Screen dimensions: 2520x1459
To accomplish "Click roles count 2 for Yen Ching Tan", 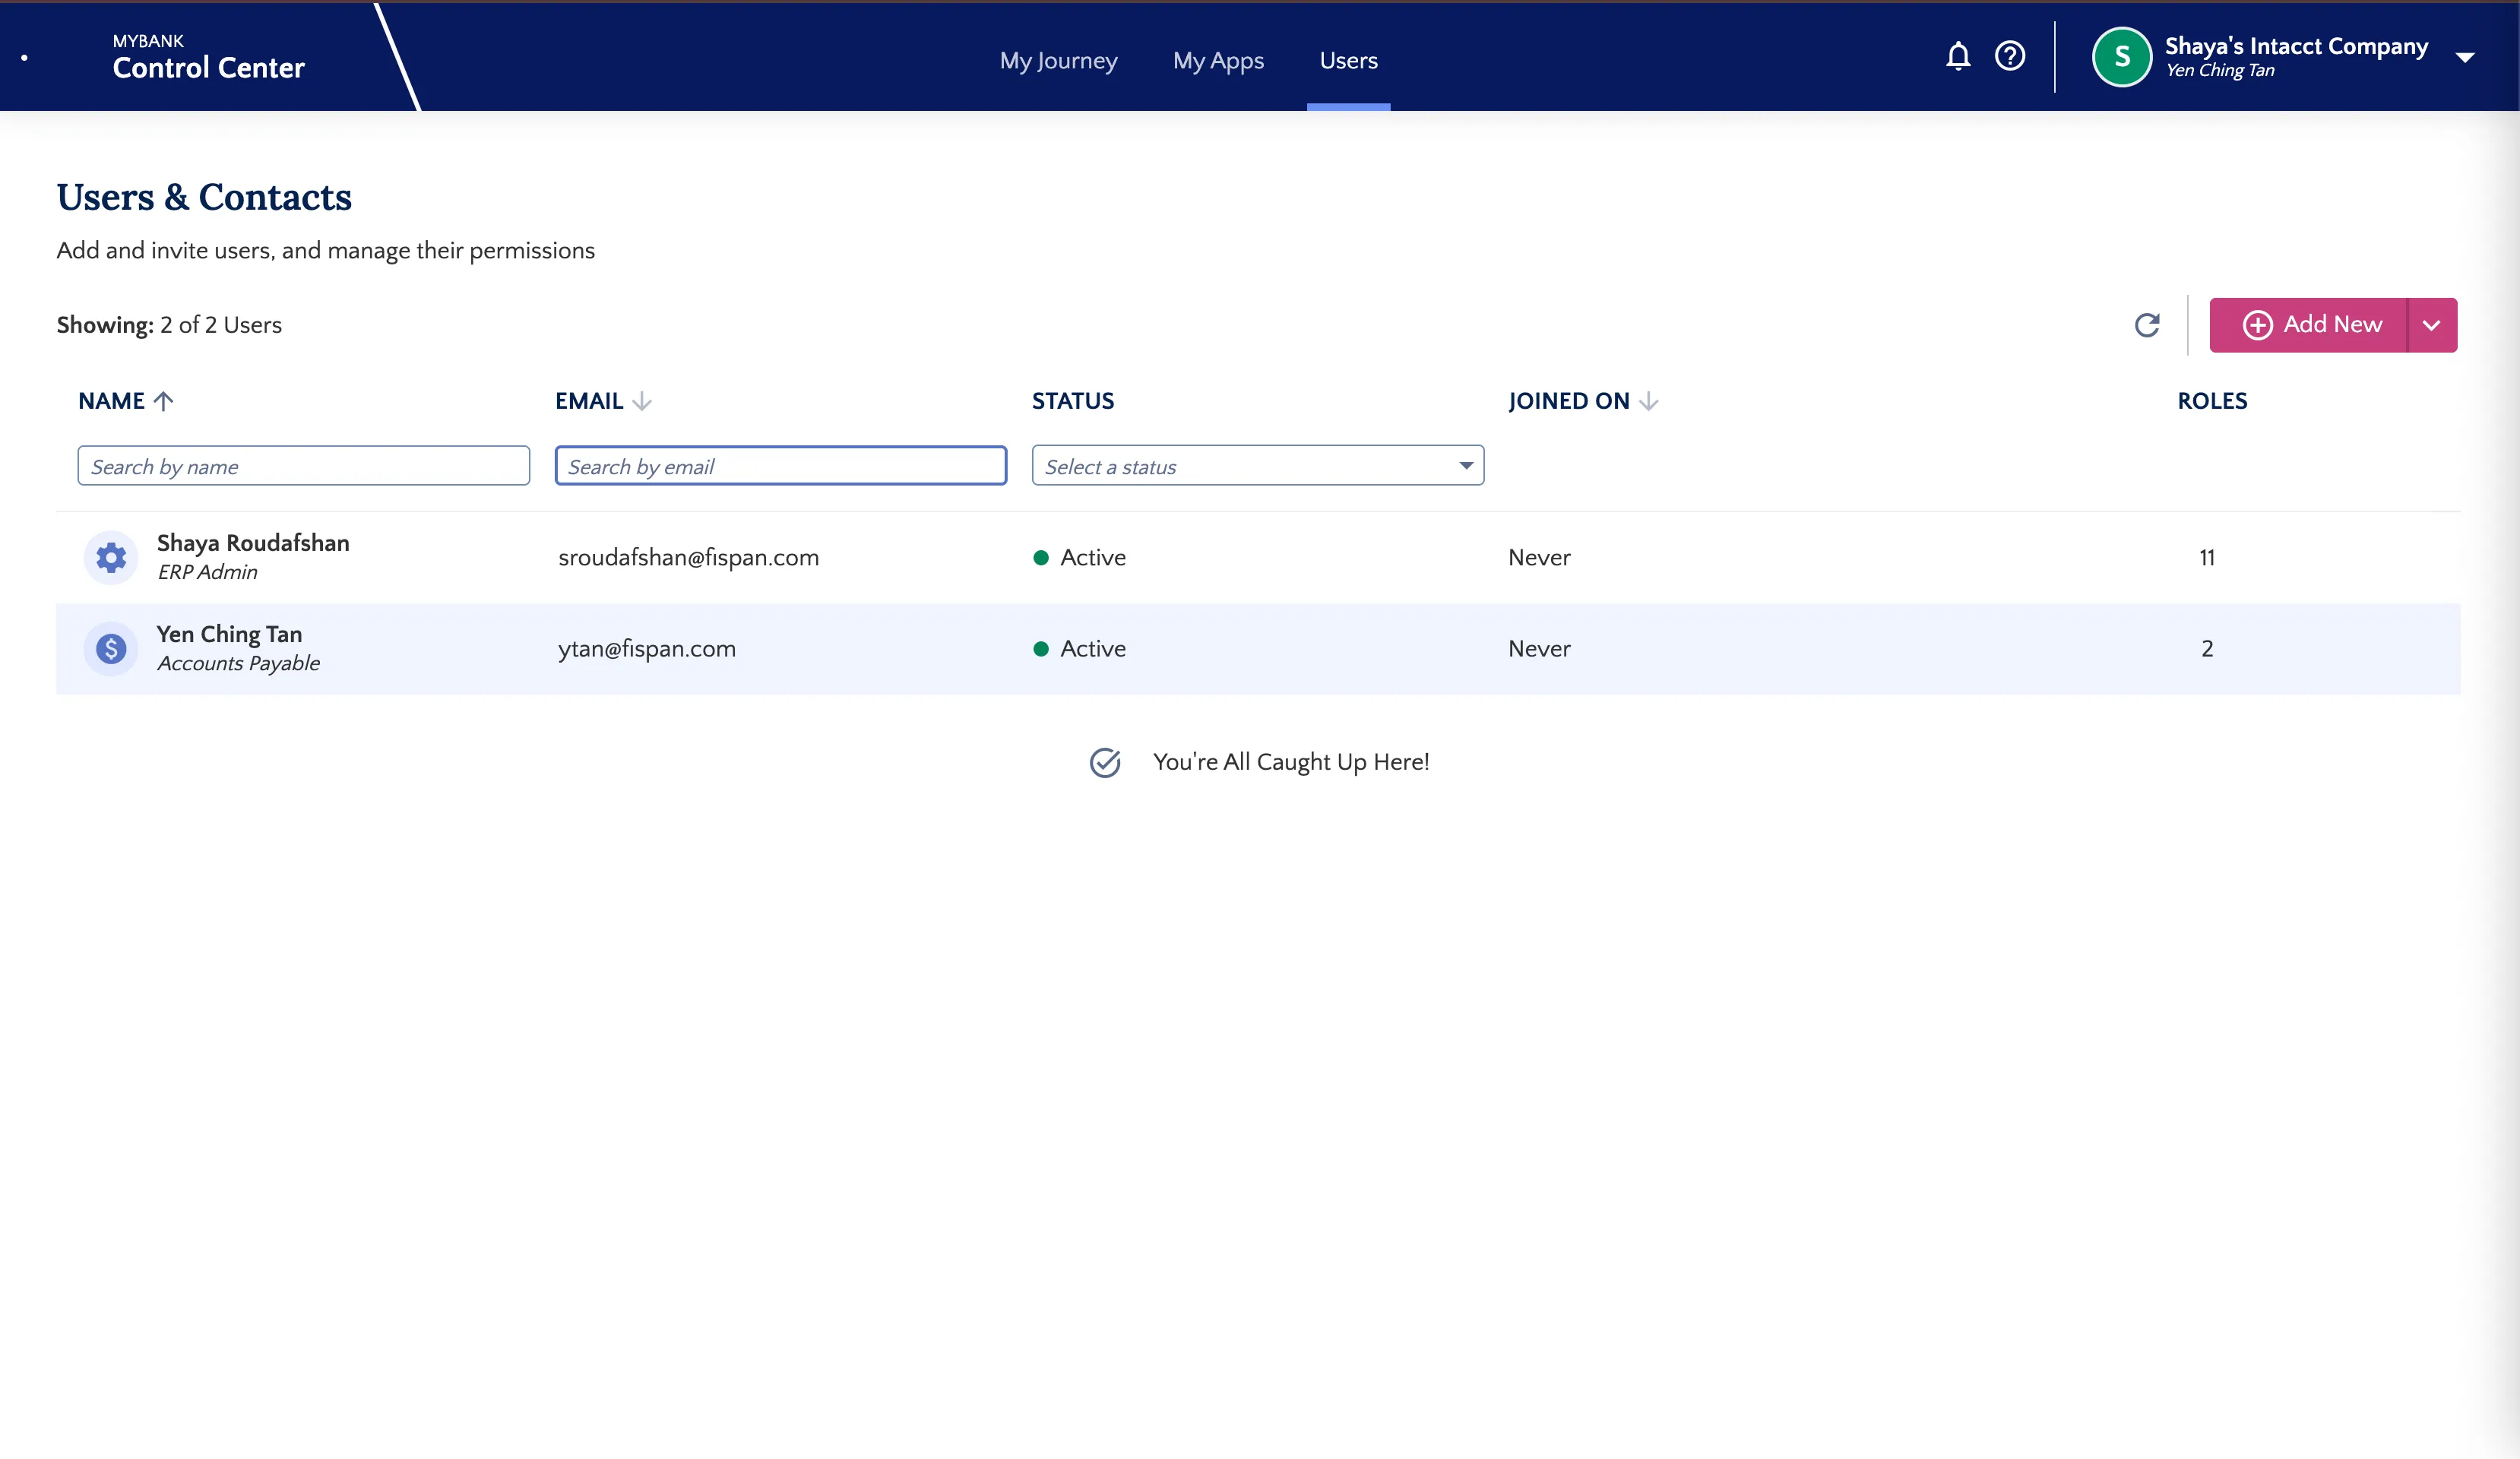I will coord(2207,649).
